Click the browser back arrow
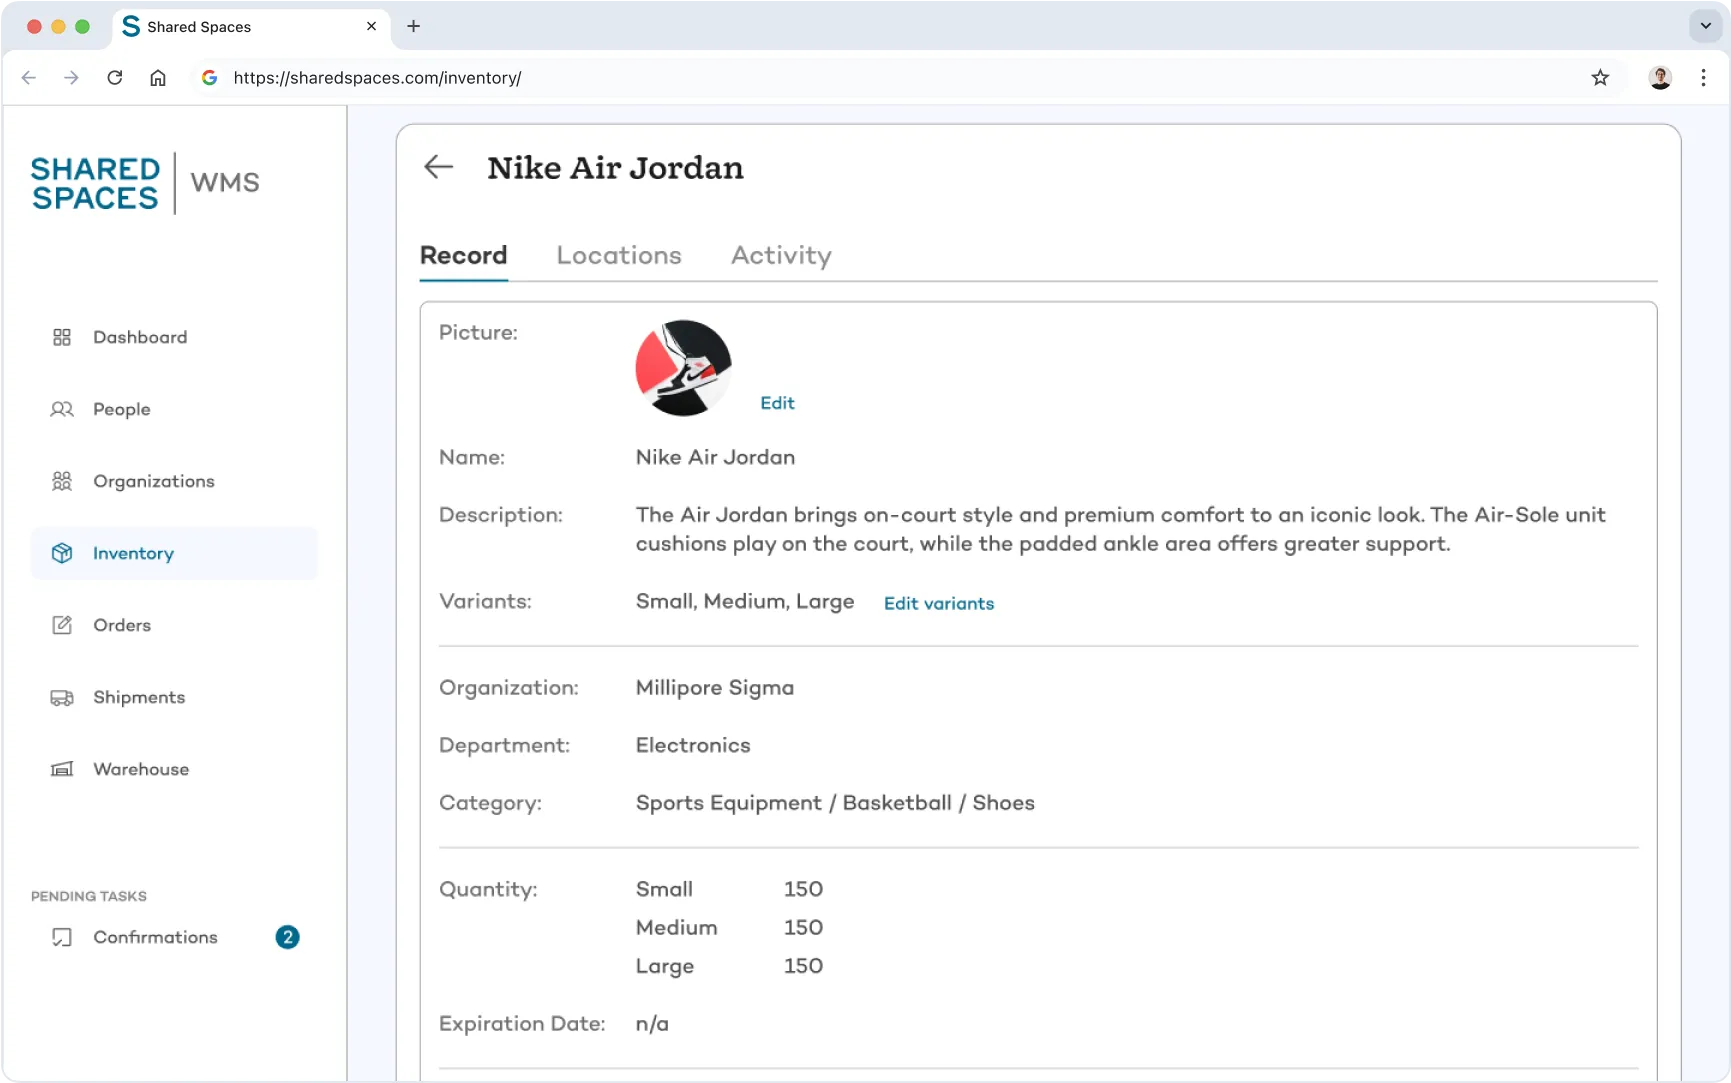Image resolution: width=1731 pixels, height=1083 pixels. (29, 78)
